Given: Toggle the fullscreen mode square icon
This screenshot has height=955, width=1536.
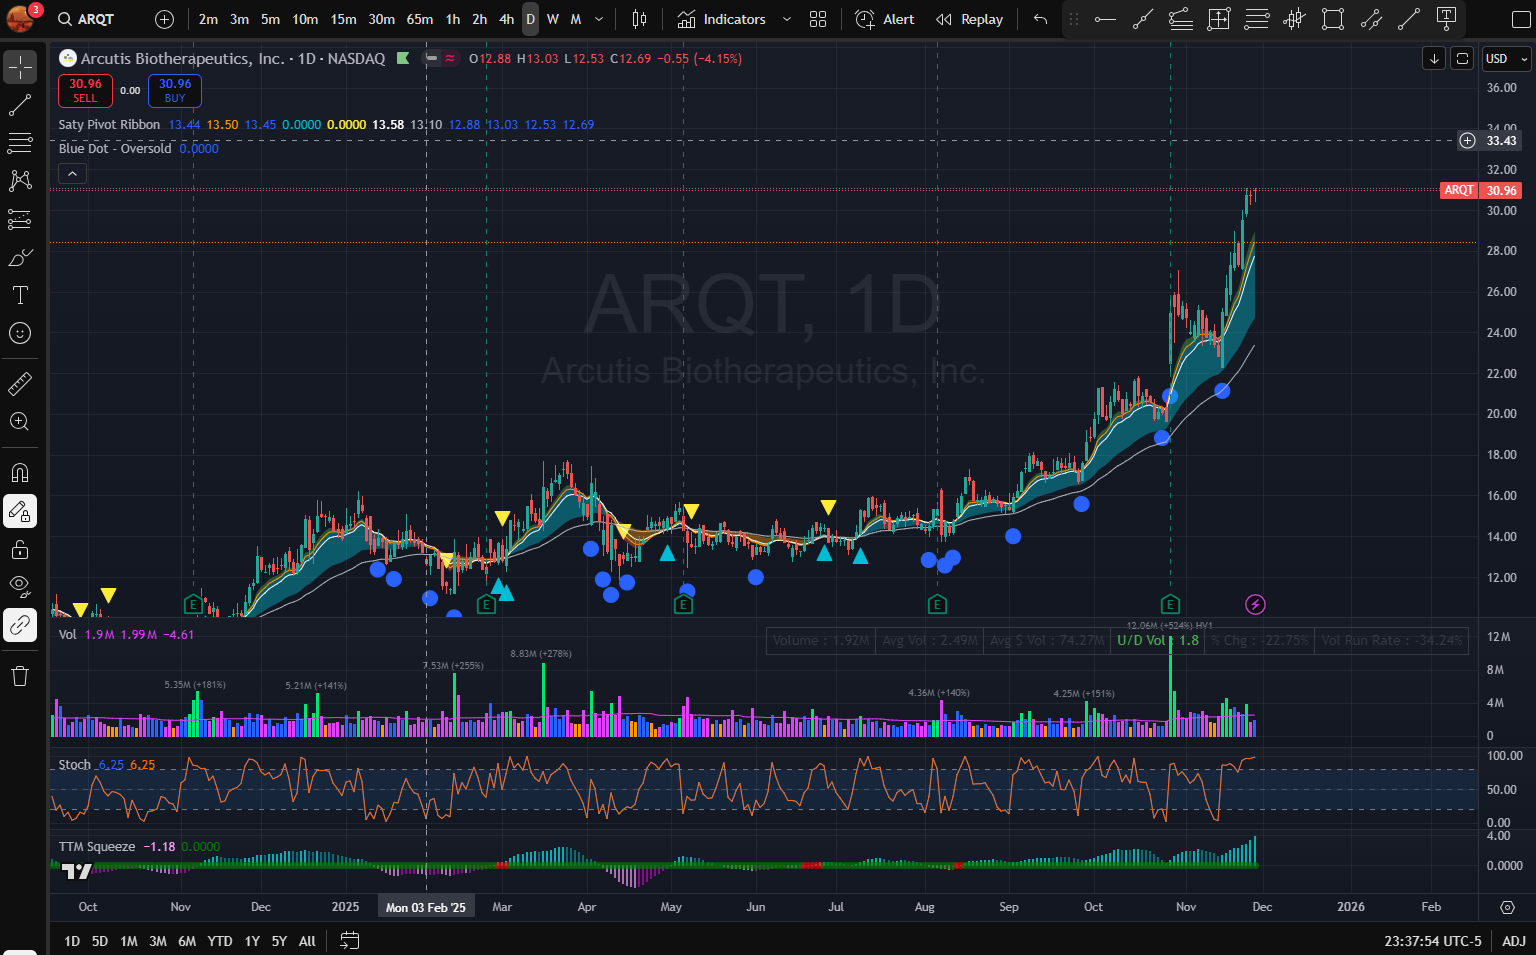Looking at the screenshot, I should pos(1520,19).
